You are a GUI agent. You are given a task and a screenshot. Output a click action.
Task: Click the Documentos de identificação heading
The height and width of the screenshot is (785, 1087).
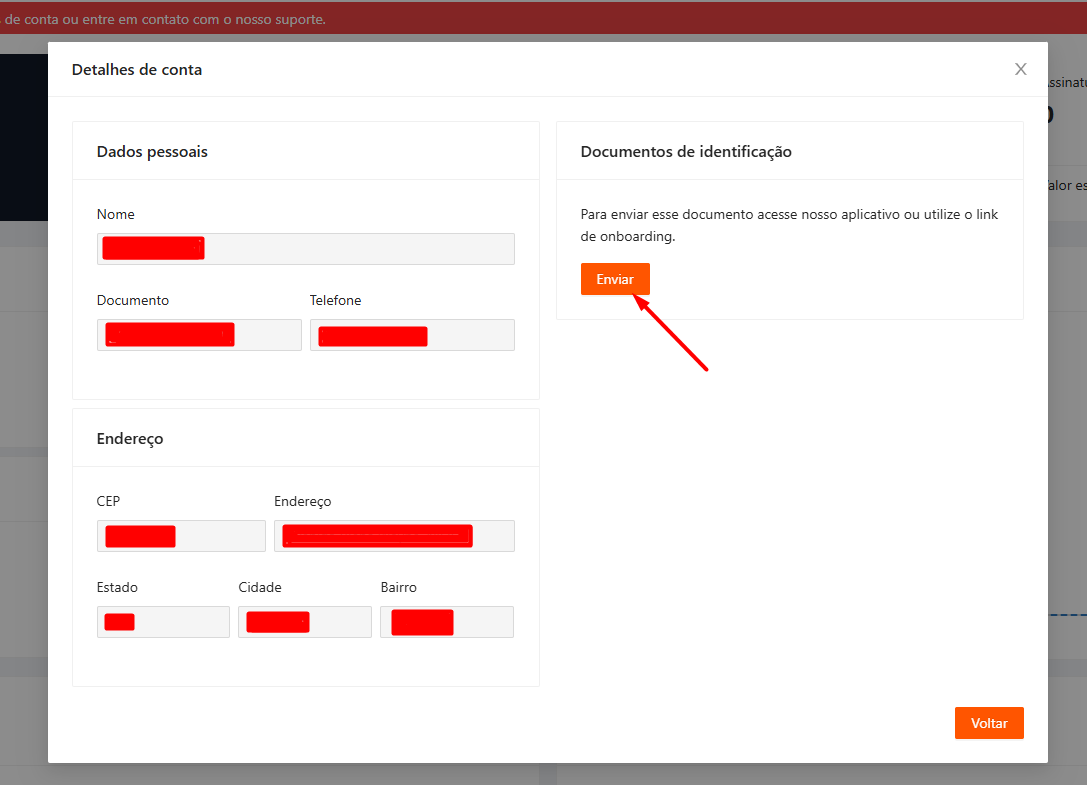686,152
